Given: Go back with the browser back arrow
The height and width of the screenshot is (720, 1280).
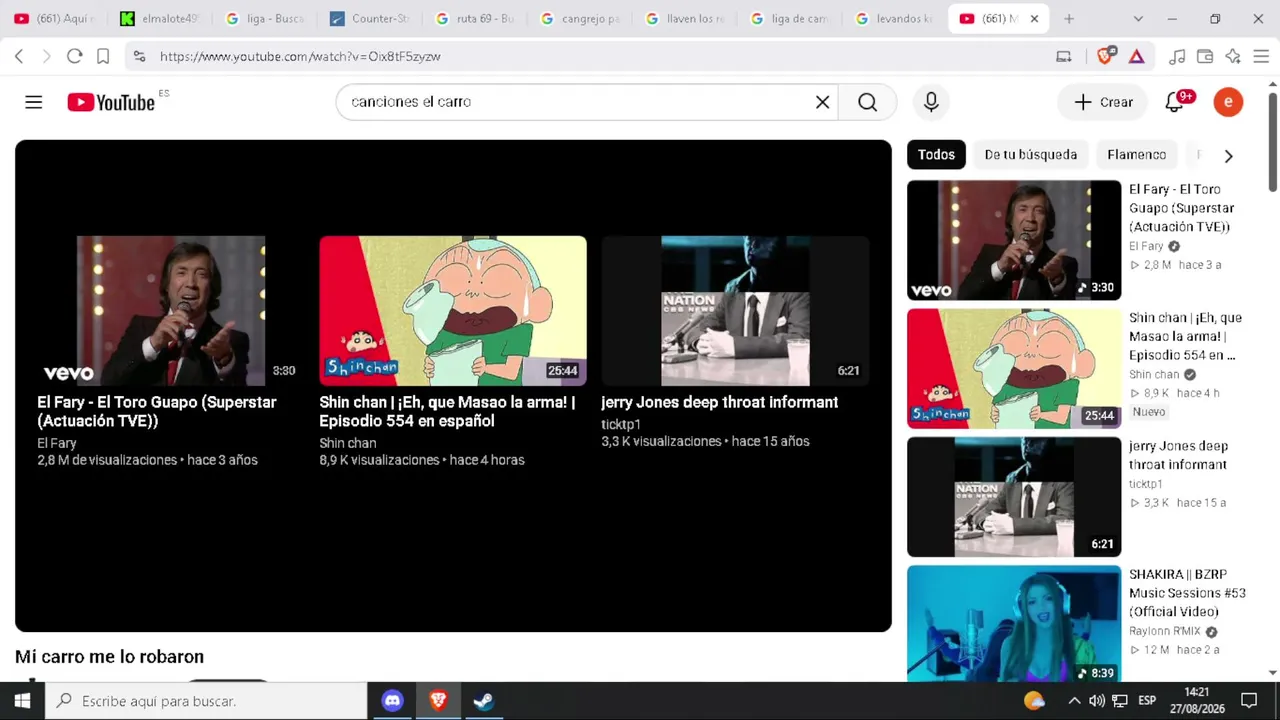Looking at the screenshot, I should click(19, 56).
